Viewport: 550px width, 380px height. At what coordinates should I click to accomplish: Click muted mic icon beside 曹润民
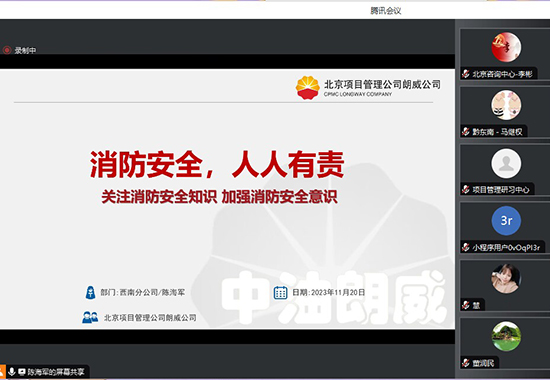(x=466, y=363)
